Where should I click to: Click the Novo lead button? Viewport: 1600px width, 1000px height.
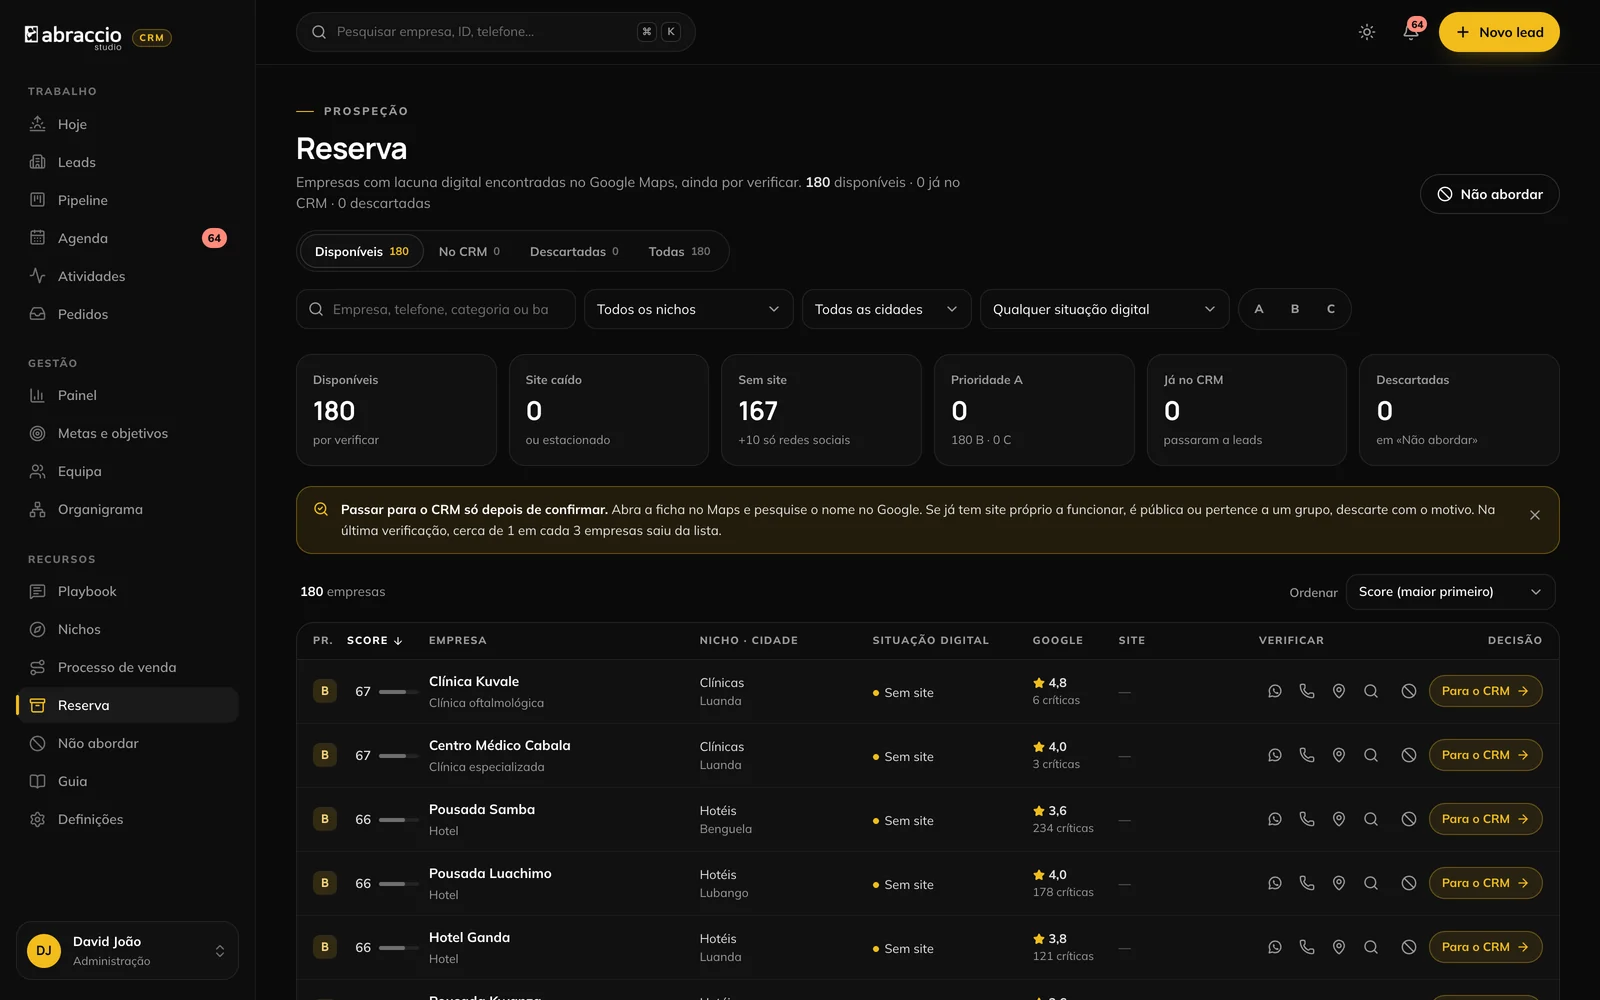tap(1499, 32)
